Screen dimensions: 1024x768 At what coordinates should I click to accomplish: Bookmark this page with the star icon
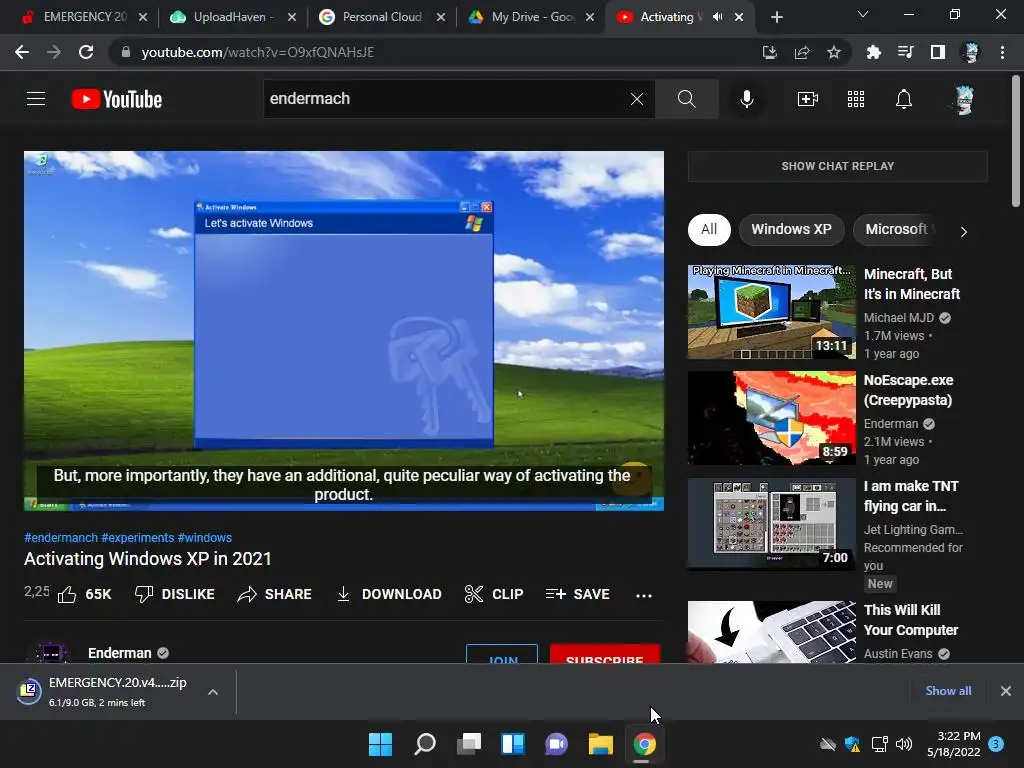834,52
